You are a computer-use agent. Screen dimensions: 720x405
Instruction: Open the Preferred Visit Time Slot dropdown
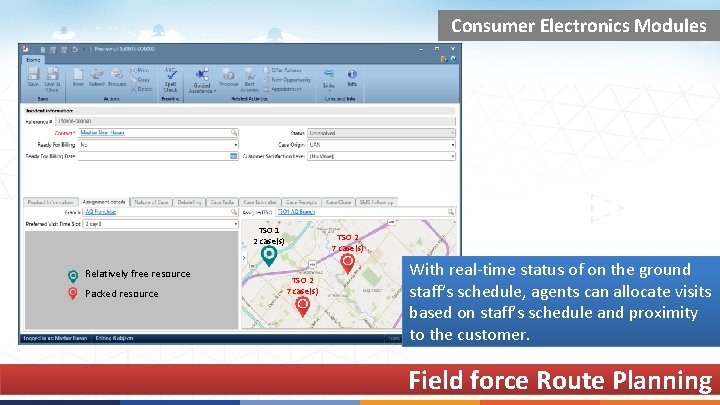click(x=236, y=224)
